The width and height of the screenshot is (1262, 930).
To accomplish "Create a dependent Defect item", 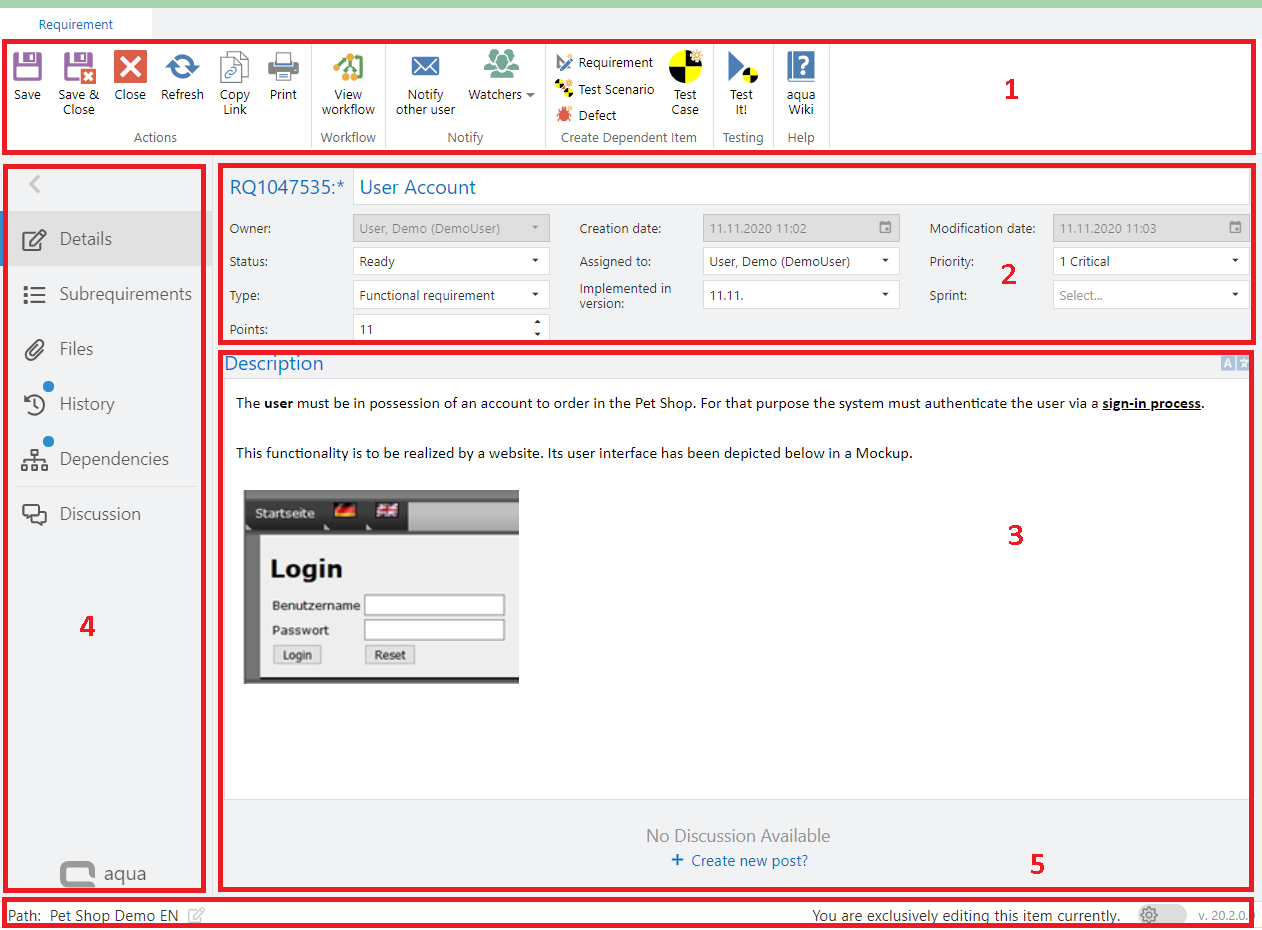I will click(x=596, y=115).
